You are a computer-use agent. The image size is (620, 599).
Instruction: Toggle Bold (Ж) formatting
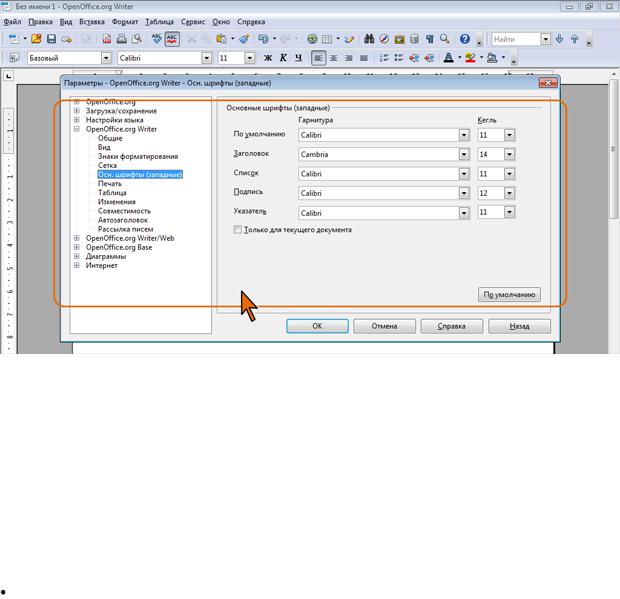pos(268,58)
